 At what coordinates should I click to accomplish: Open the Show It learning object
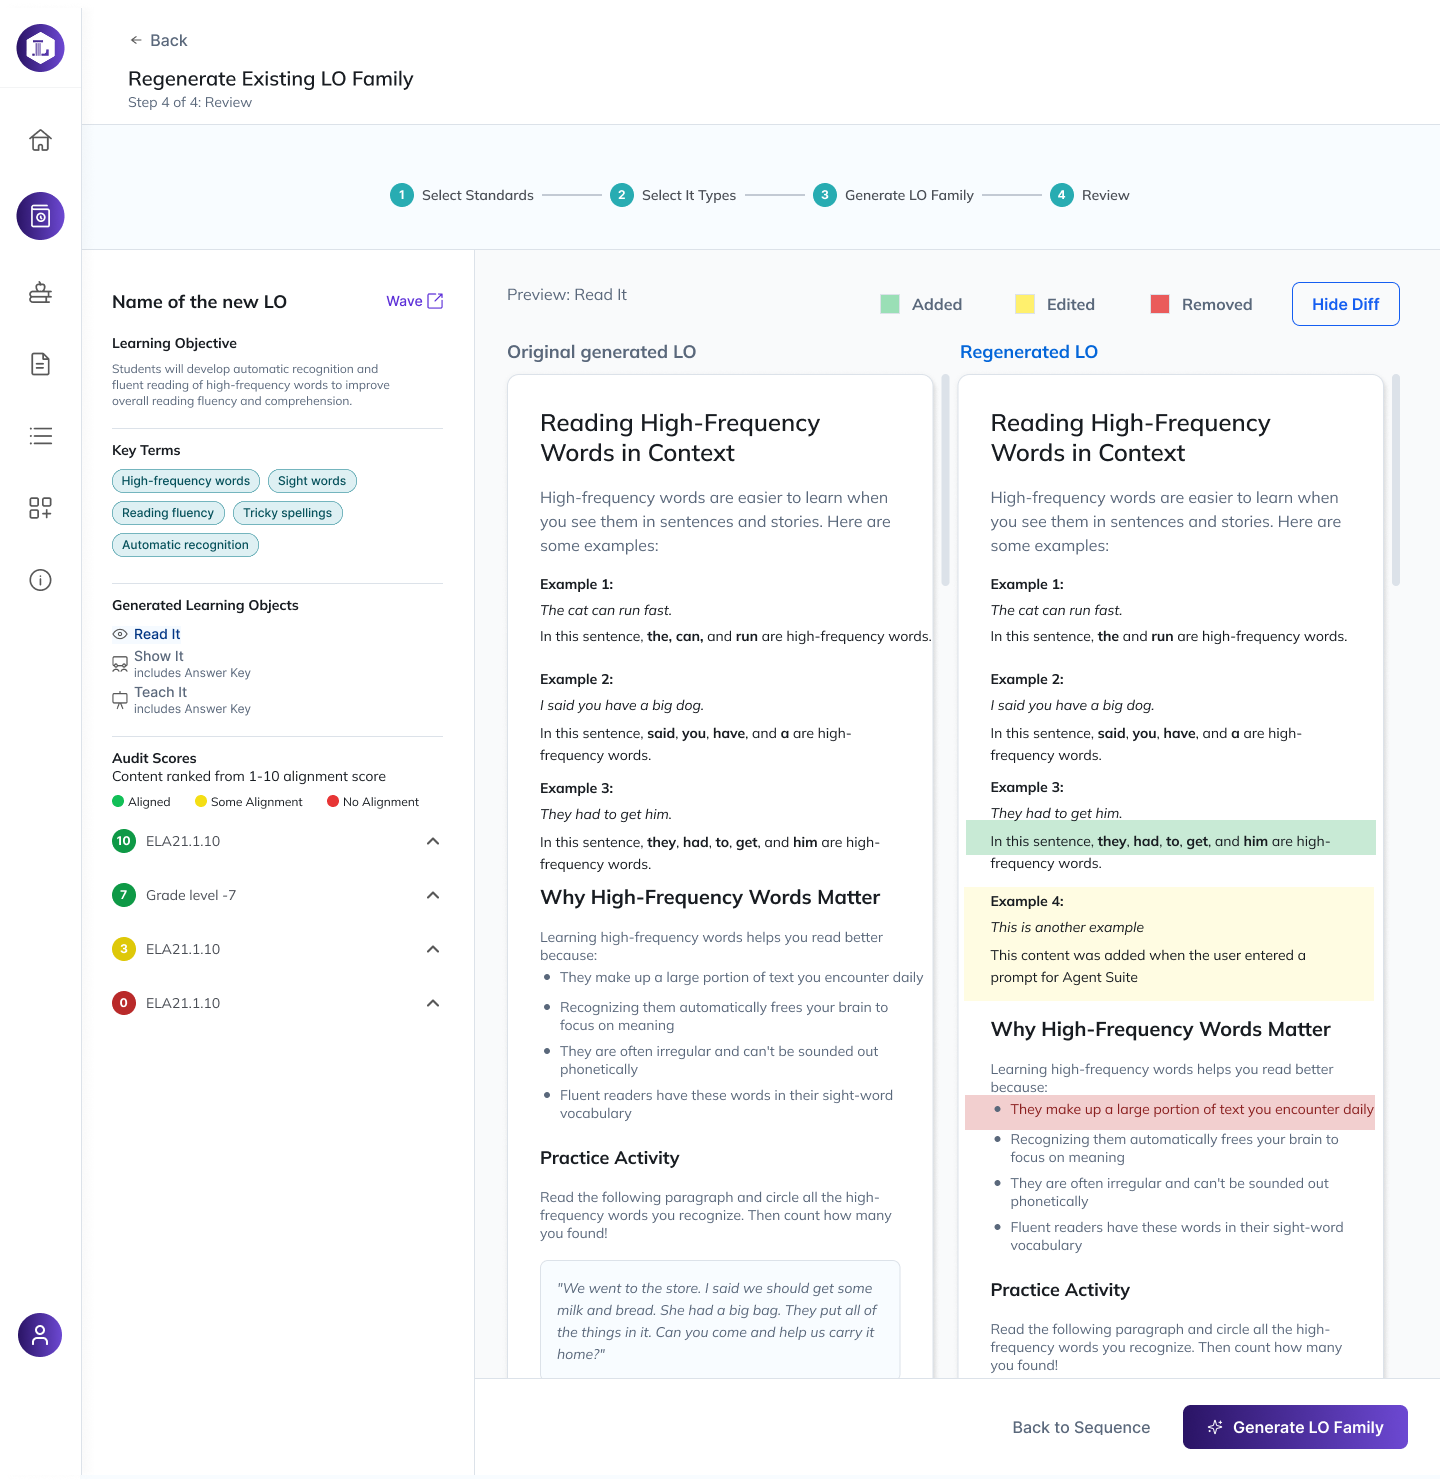[x=159, y=656]
